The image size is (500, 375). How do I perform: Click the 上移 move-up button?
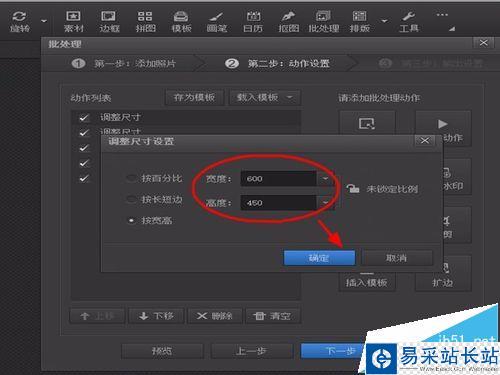click(97, 316)
